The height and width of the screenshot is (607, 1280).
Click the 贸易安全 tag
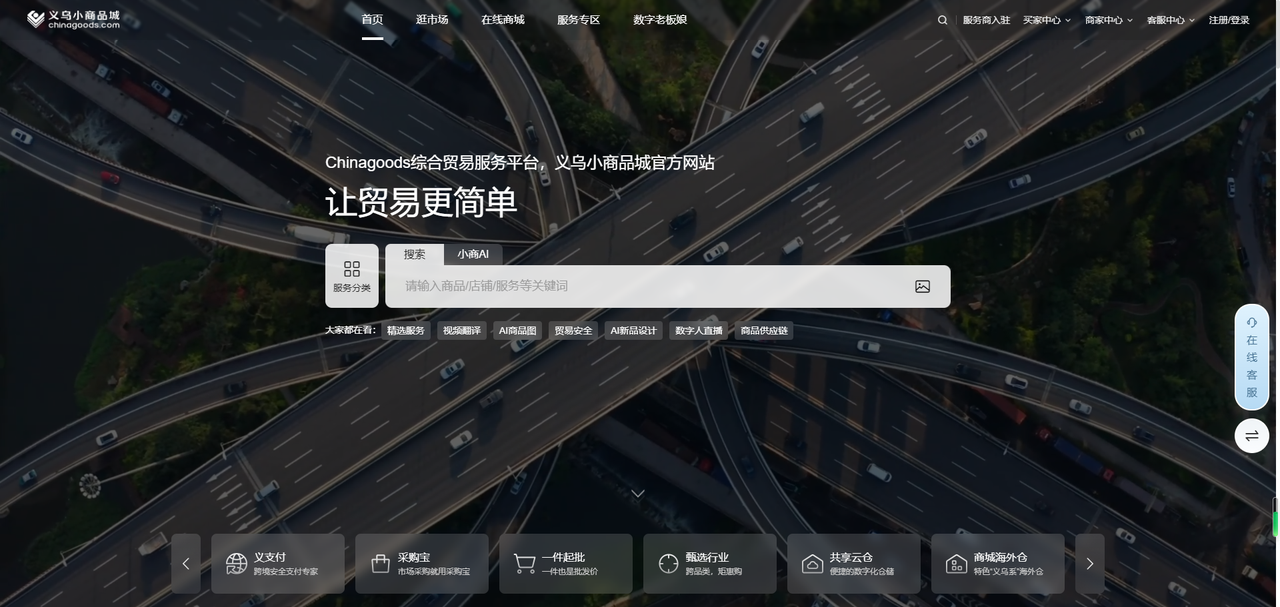tap(574, 331)
